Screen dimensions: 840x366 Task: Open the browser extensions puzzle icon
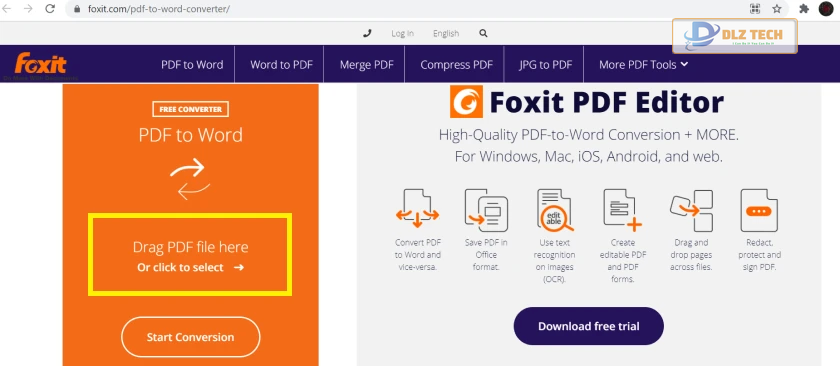[804, 9]
